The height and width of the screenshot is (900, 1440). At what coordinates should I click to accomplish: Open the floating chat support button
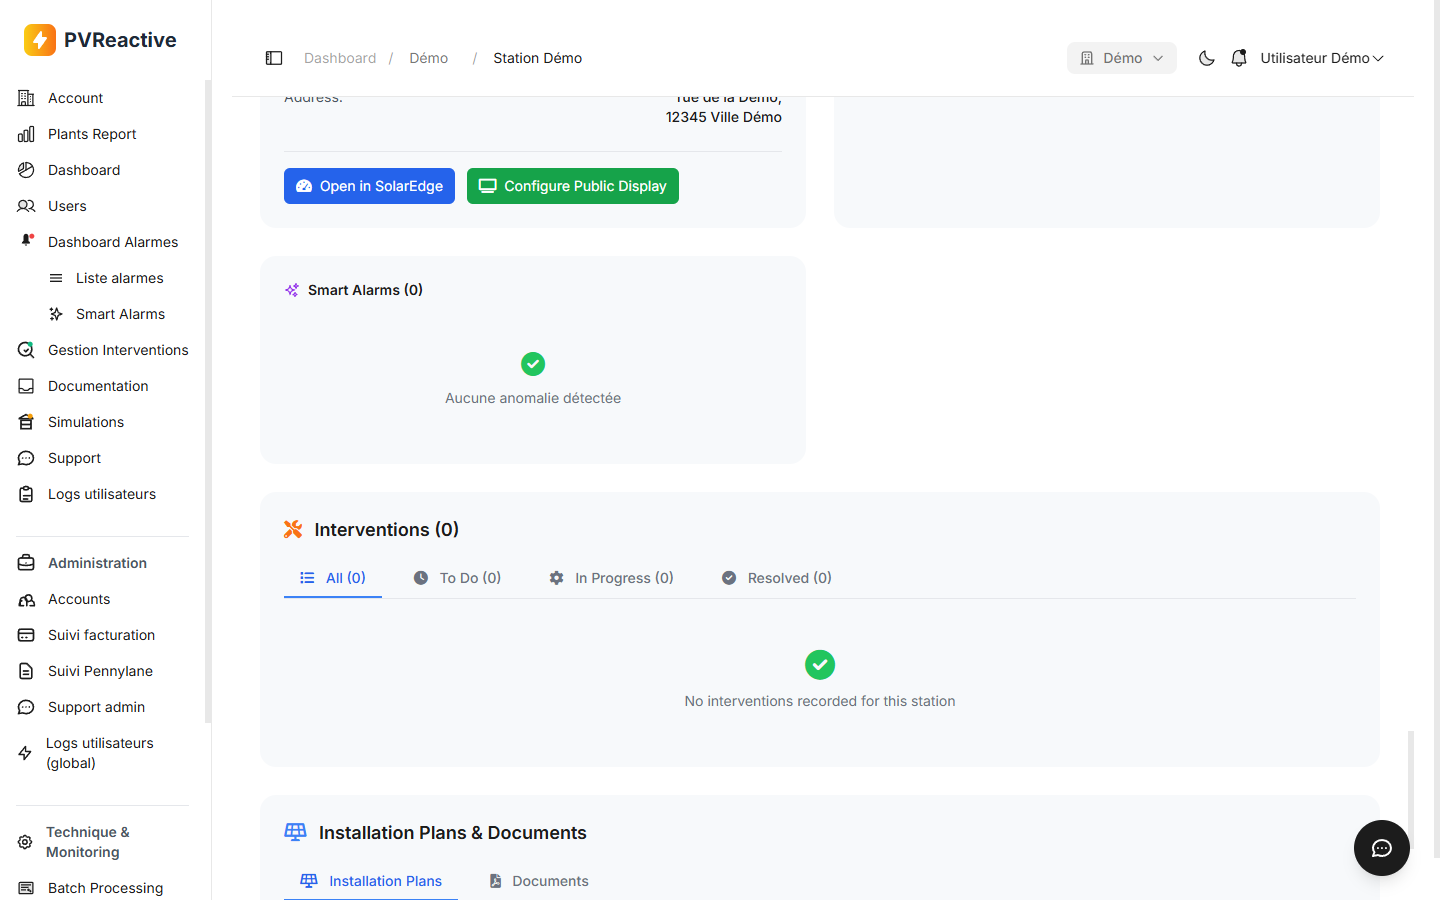1382,848
